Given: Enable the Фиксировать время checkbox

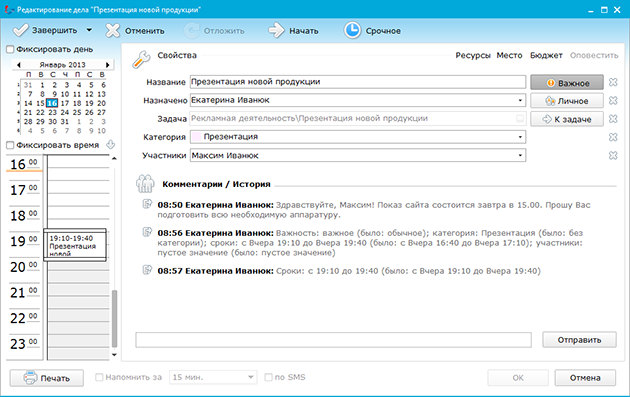Looking at the screenshot, I should (10, 145).
